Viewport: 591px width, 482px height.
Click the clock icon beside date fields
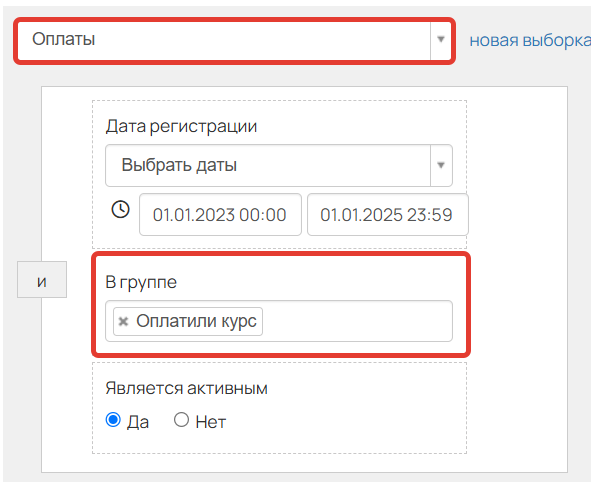[121, 210]
